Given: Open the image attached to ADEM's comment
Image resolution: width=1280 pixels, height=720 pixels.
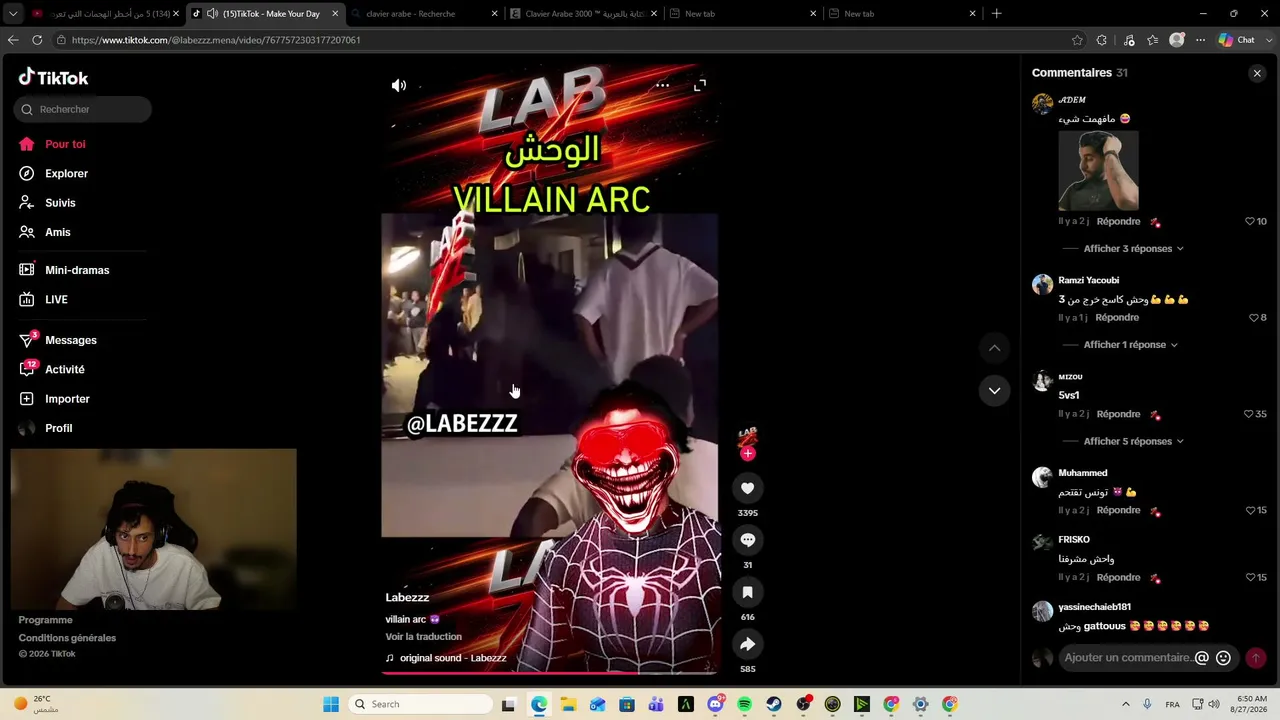Looking at the screenshot, I should [x=1098, y=170].
